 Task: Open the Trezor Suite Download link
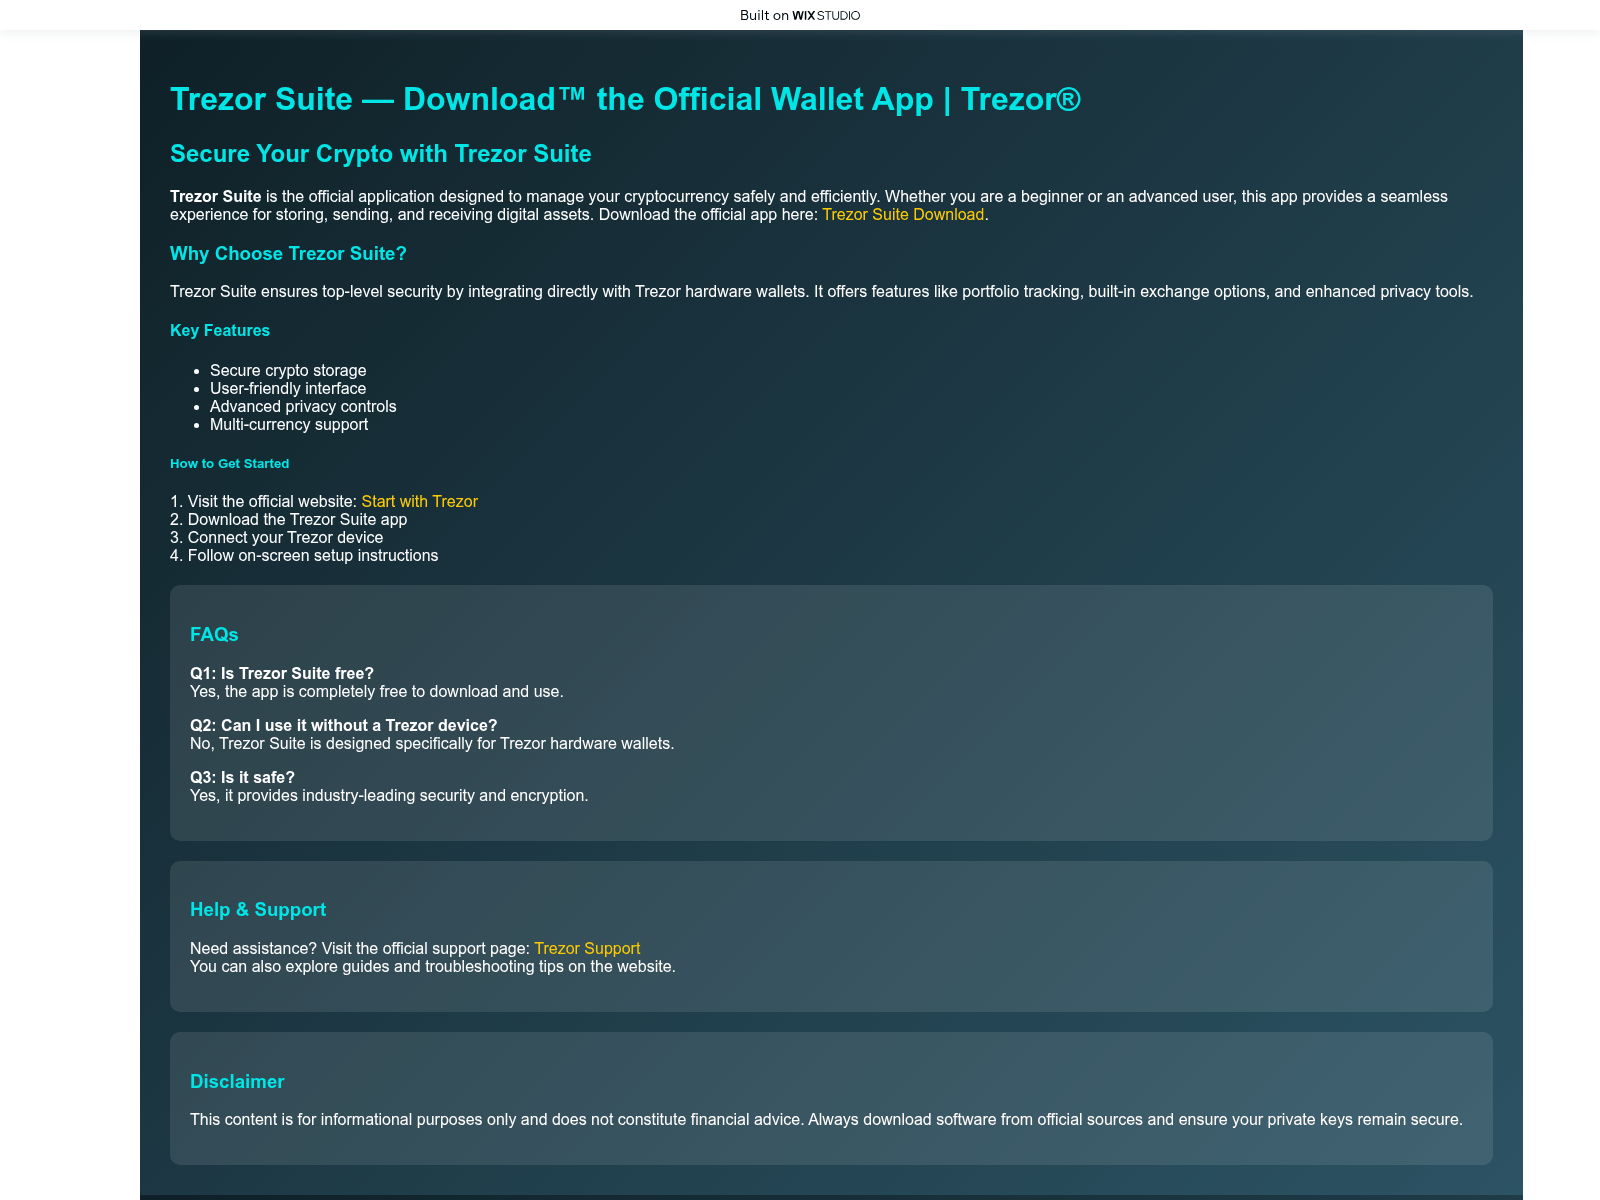click(x=902, y=214)
